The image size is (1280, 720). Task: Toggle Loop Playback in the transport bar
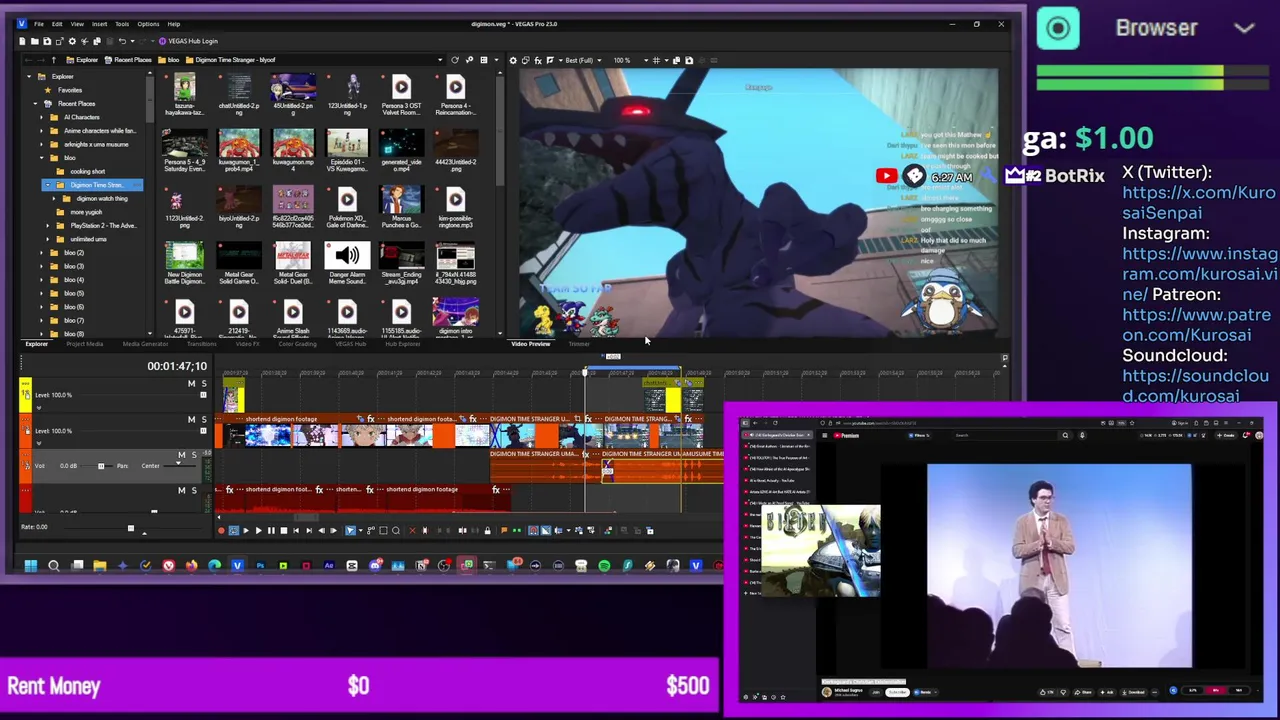pyautogui.click(x=234, y=531)
